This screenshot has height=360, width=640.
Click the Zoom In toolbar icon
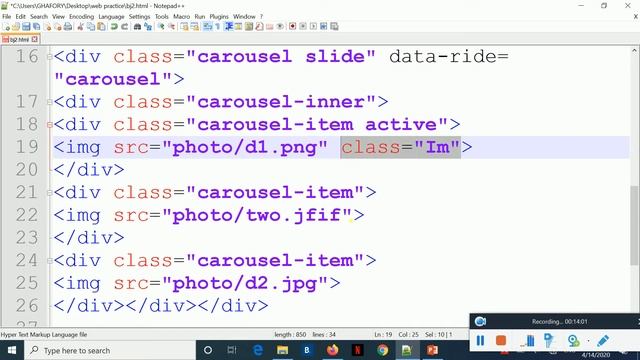pos(161,27)
